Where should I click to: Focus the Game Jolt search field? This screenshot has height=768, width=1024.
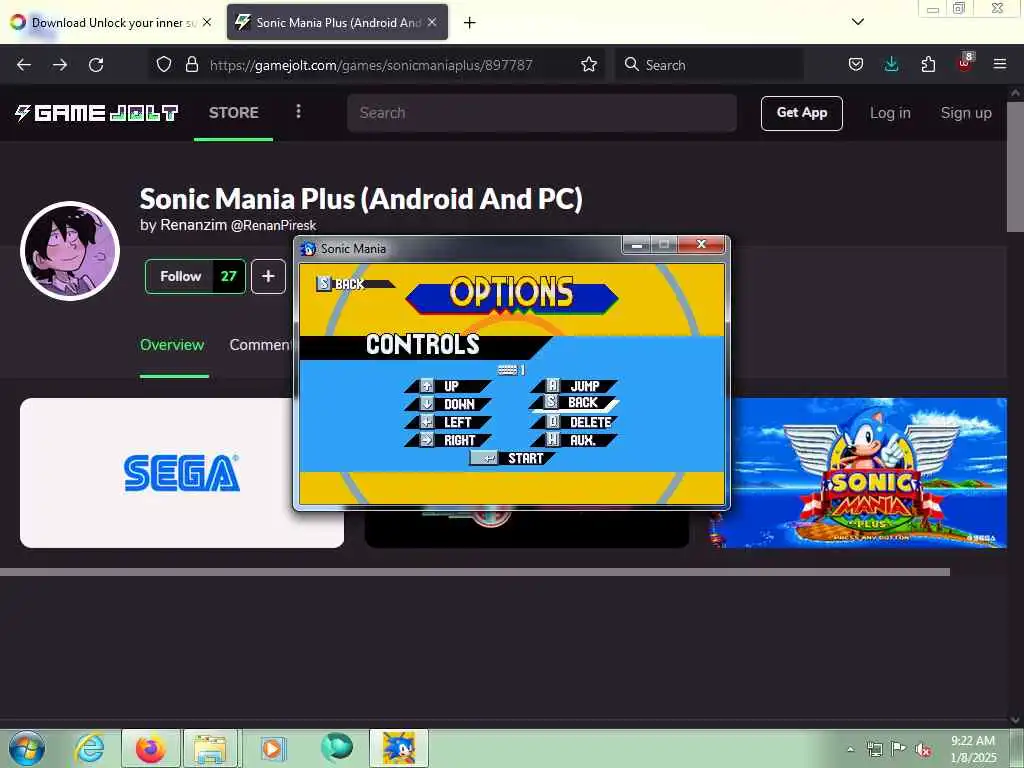click(x=542, y=113)
